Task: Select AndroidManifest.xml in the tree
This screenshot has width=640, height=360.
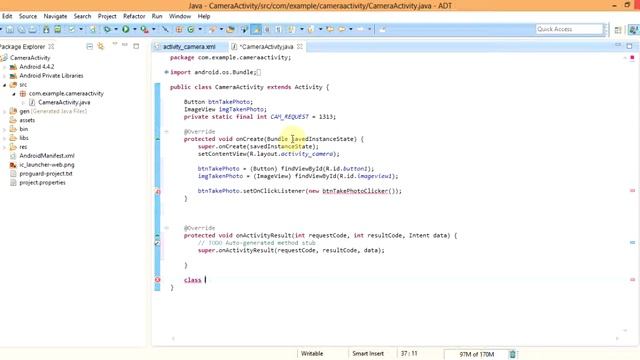Action: coord(47,156)
